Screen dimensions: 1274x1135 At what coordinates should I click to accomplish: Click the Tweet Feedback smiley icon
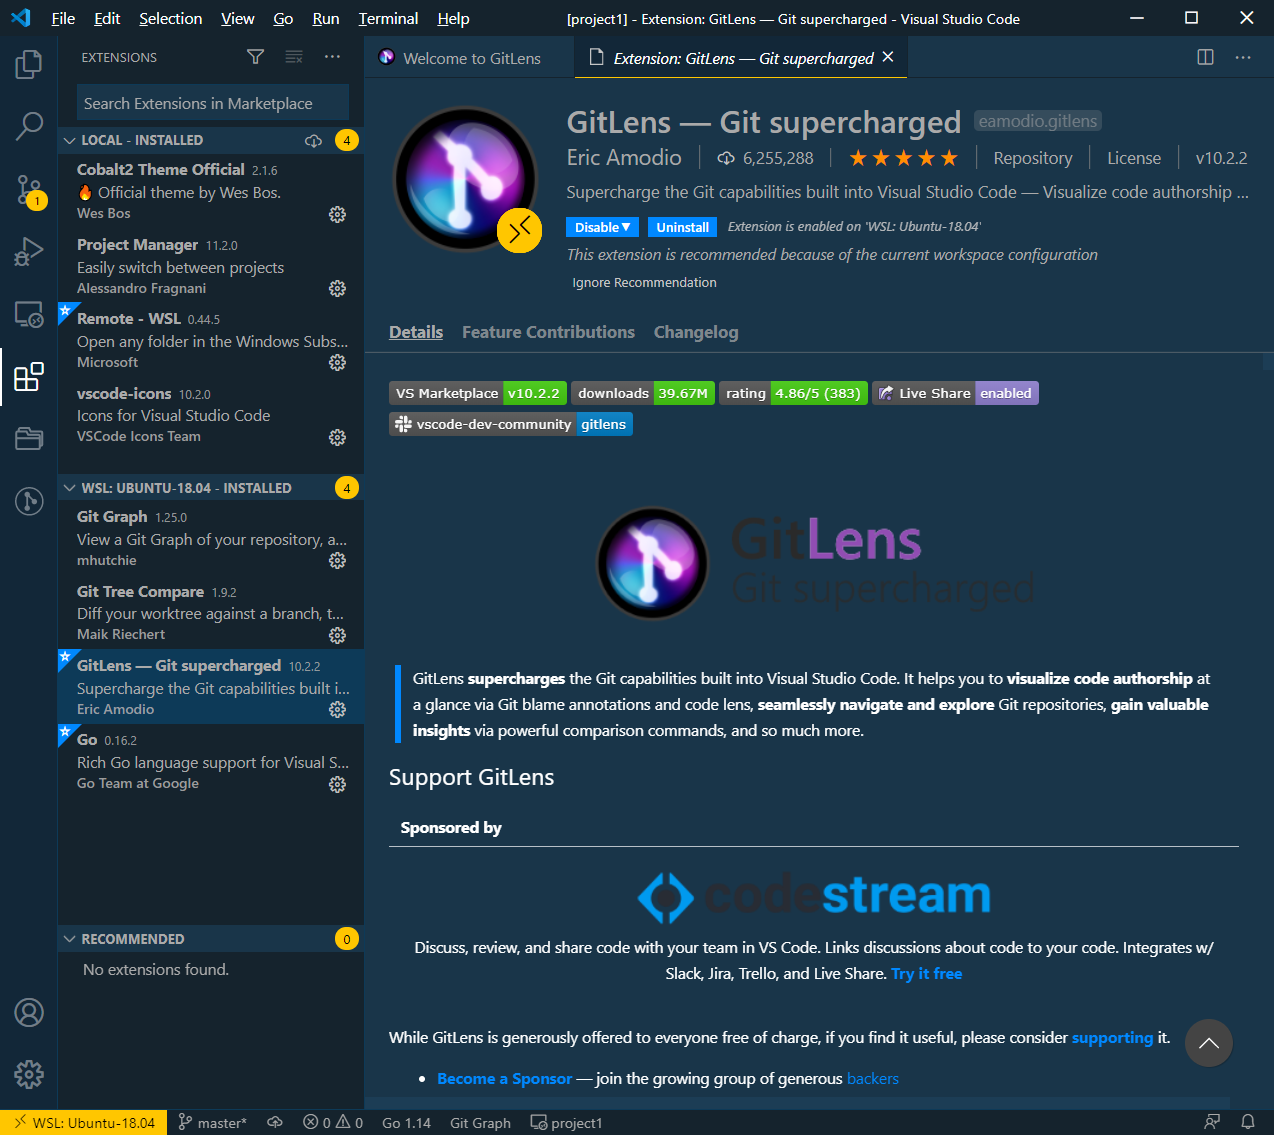[x=1212, y=1122]
